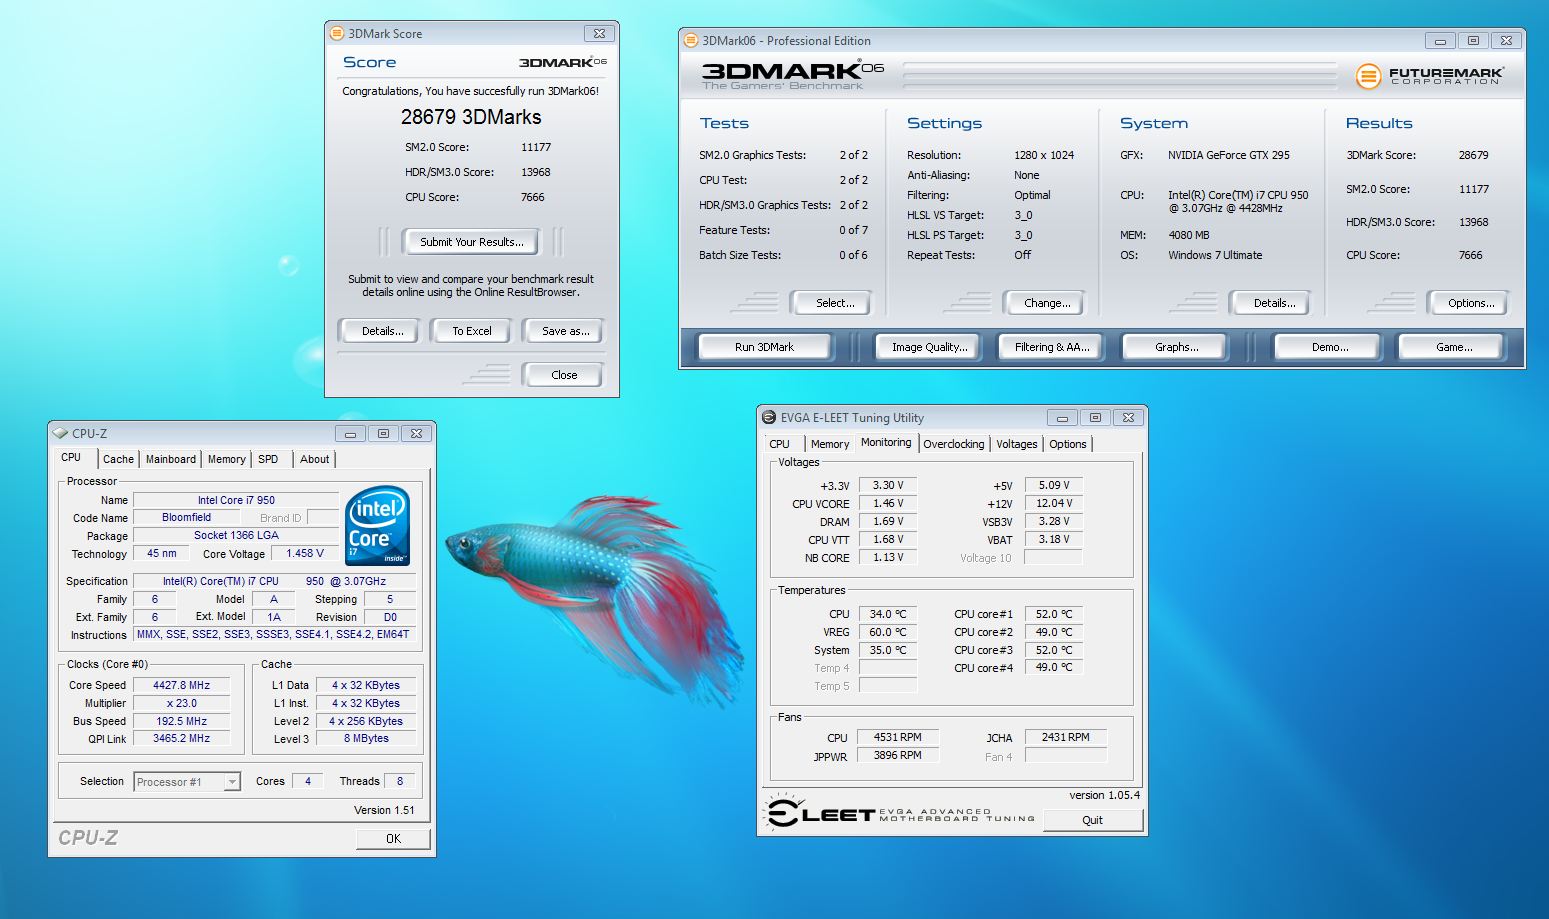Maximize the EVGA E-LEET window
This screenshot has height=919, width=1549.
click(x=1095, y=417)
